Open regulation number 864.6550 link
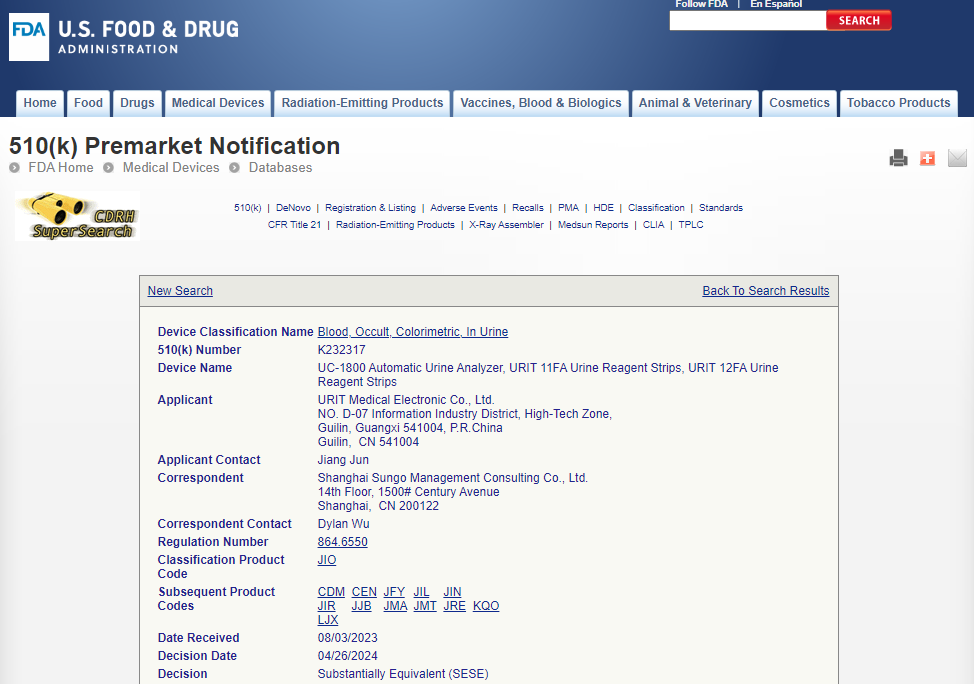The height and width of the screenshot is (684, 974). 342,542
